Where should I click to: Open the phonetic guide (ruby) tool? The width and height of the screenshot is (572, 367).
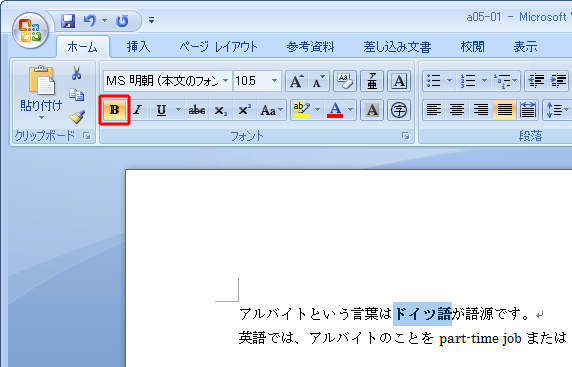pyautogui.click(x=372, y=81)
